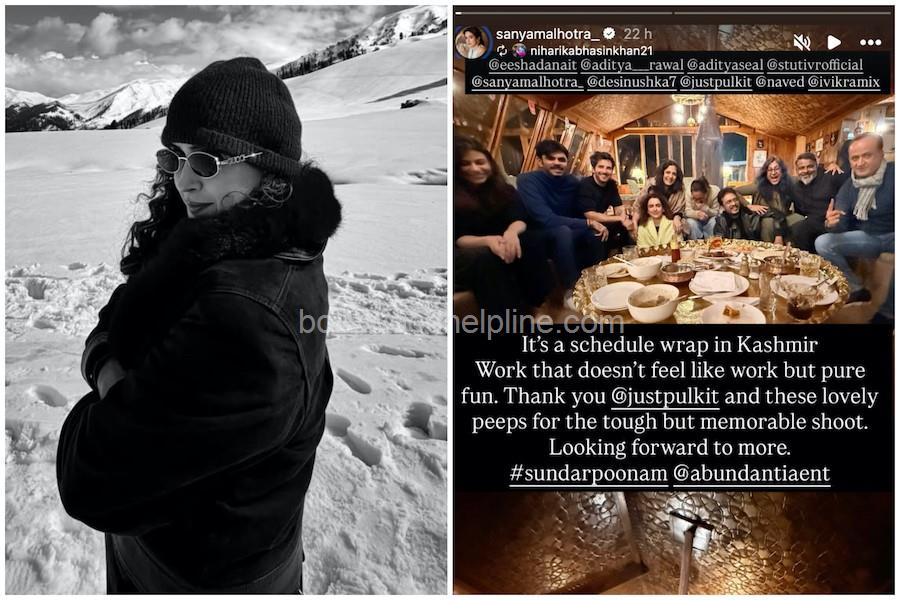This screenshot has height=600, width=900.
Task: Visit the @ivikramix mention
Action: click(844, 82)
